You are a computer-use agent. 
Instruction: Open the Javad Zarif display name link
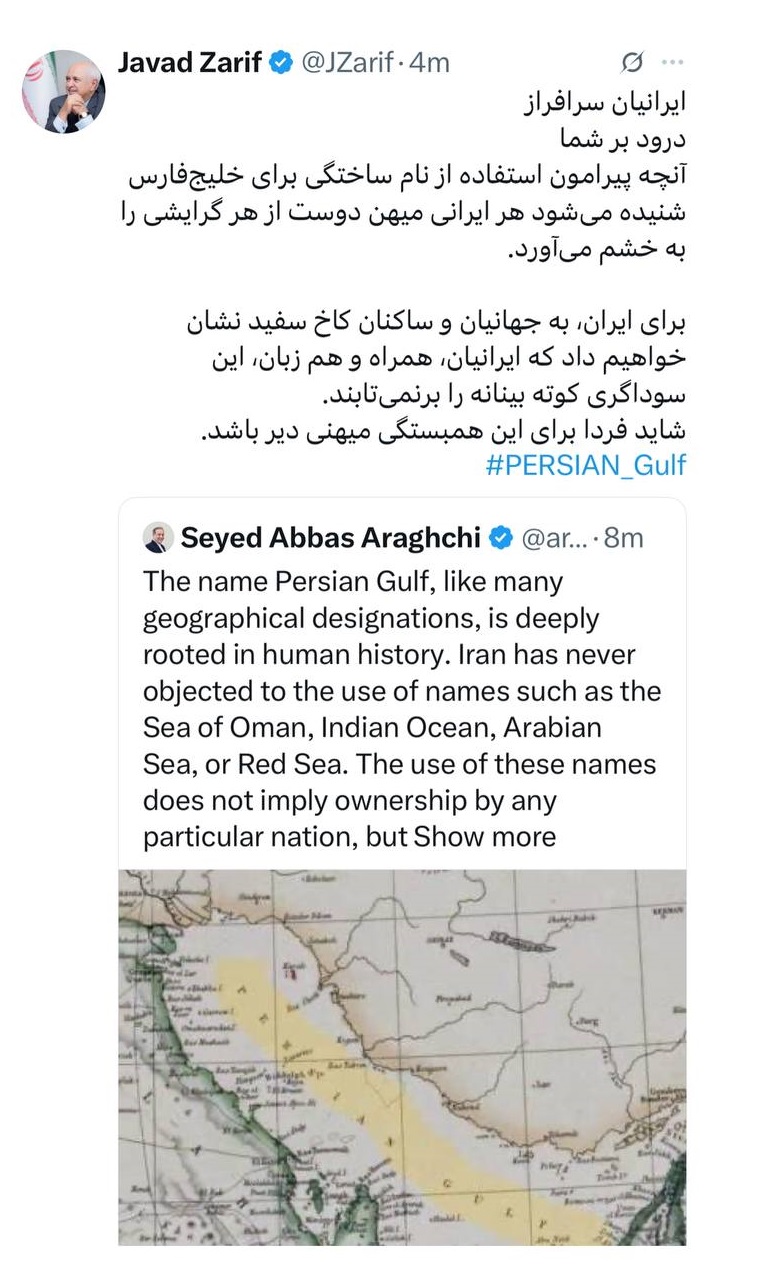pyautogui.click(x=190, y=63)
